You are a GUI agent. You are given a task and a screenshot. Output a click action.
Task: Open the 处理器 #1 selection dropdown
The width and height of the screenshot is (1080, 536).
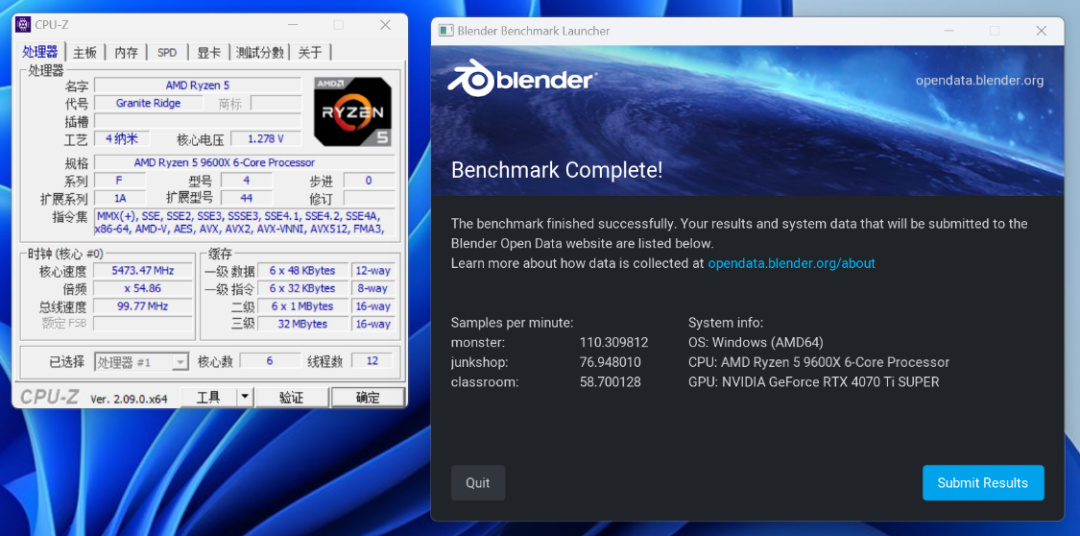(x=141, y=362)
